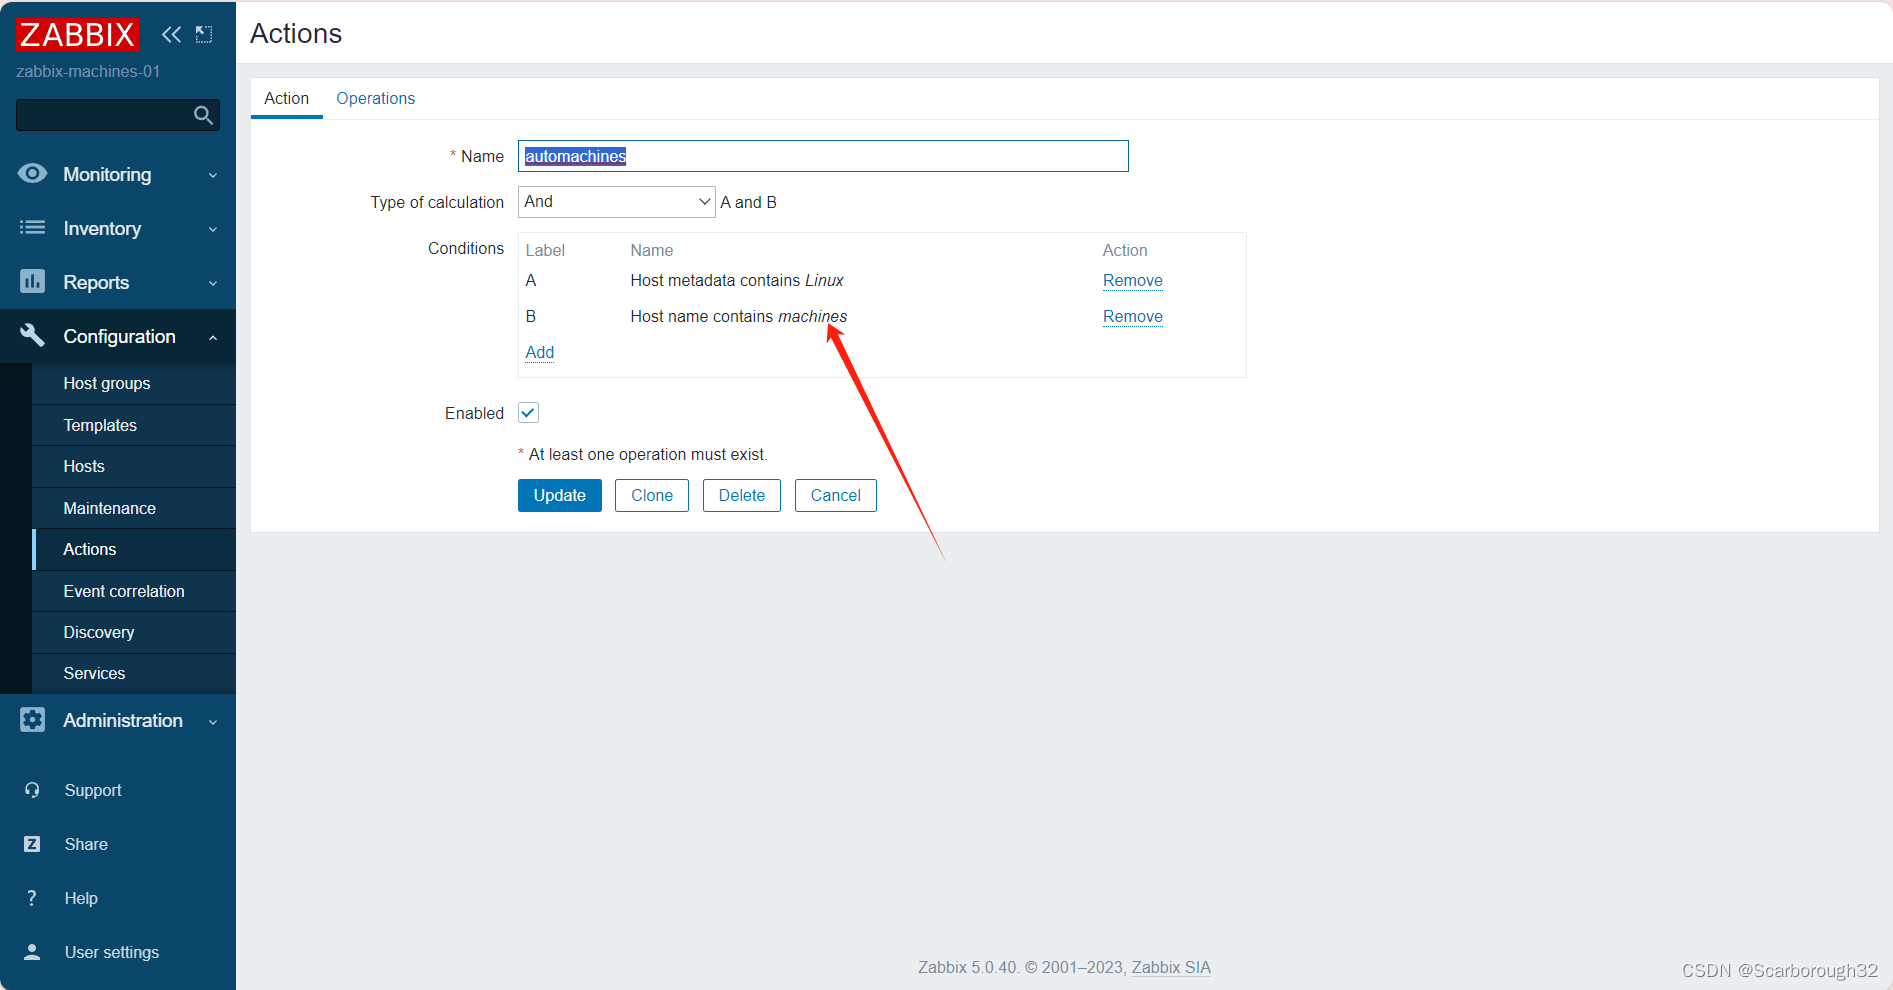Image resolution: width=1893 pixels, height=990 pixels.
Task: Remove condition B Host name contains machines
Action: pos(1132,316)
